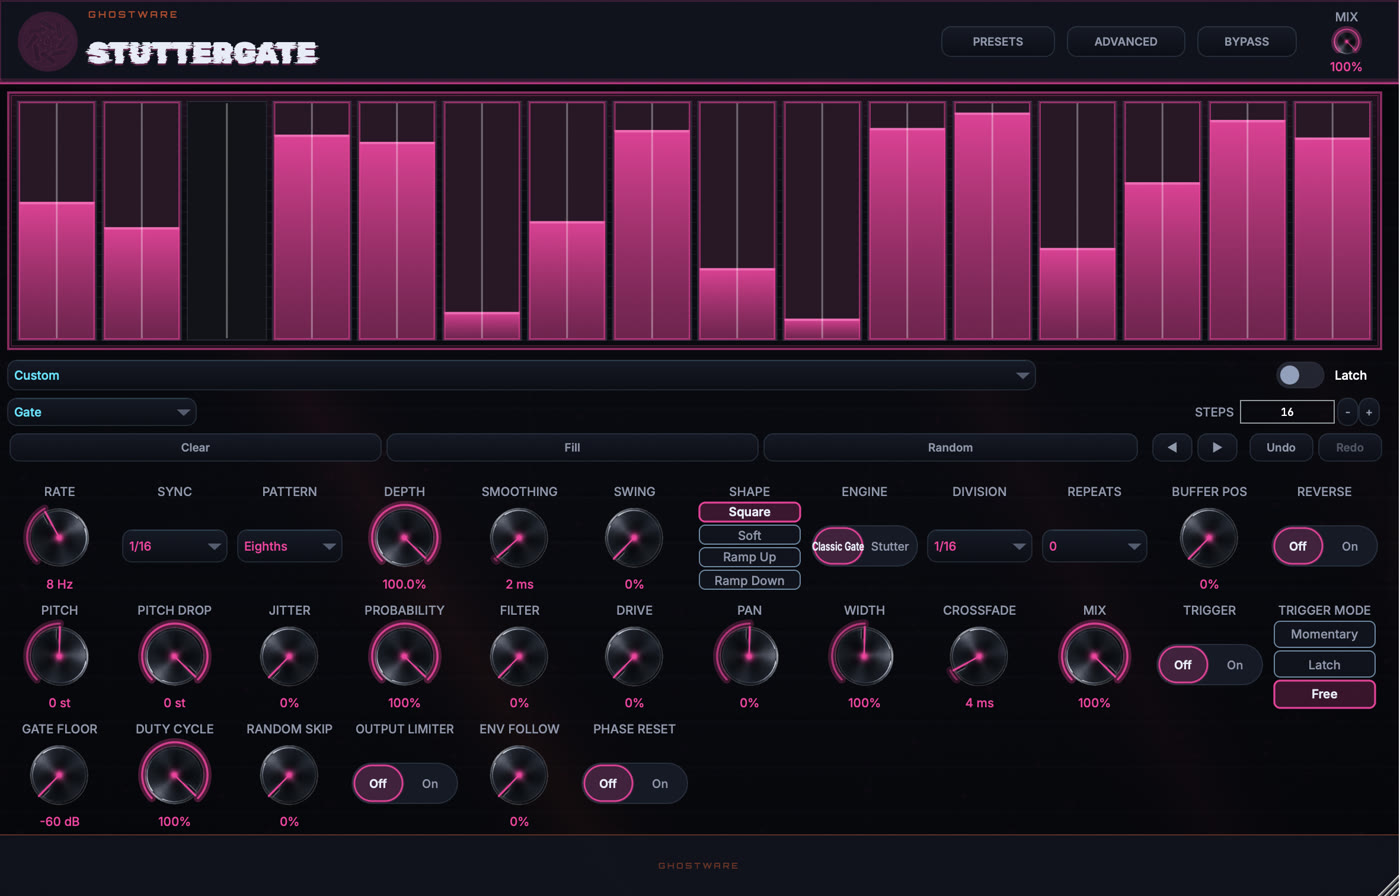Randomize the step pattern

pos(950,447)
